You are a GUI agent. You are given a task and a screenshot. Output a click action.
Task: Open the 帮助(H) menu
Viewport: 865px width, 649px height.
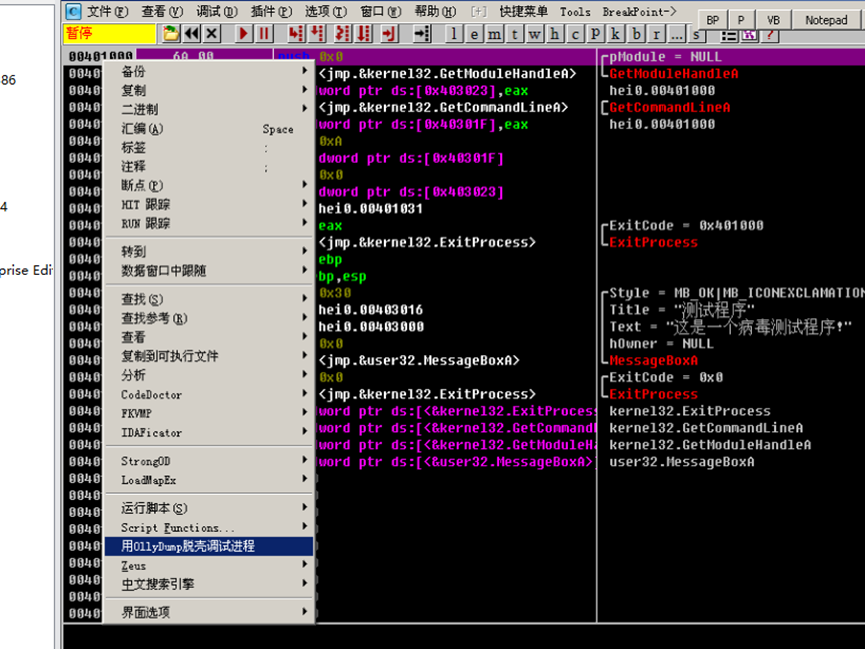coord(435,11)
